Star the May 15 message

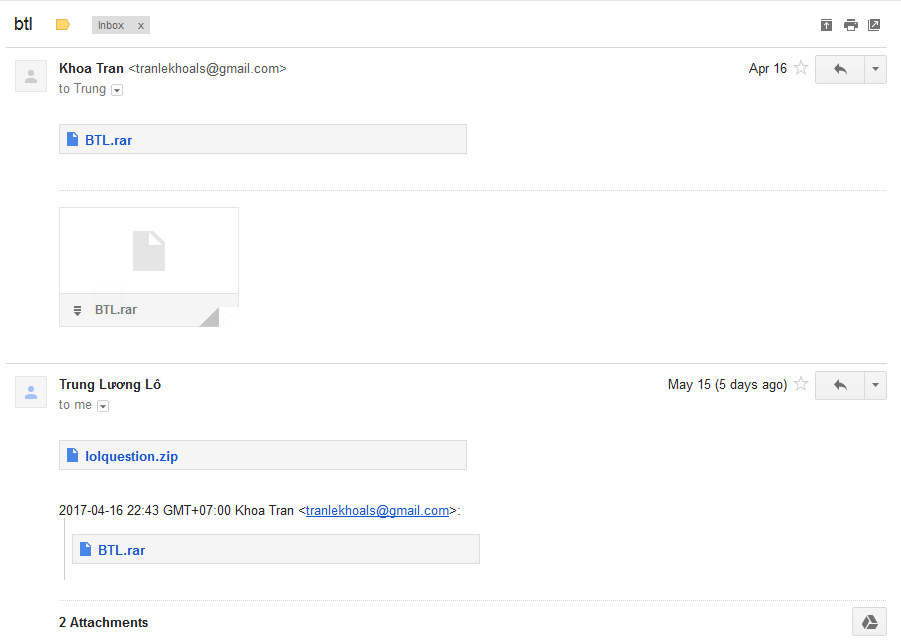point(801,385)
